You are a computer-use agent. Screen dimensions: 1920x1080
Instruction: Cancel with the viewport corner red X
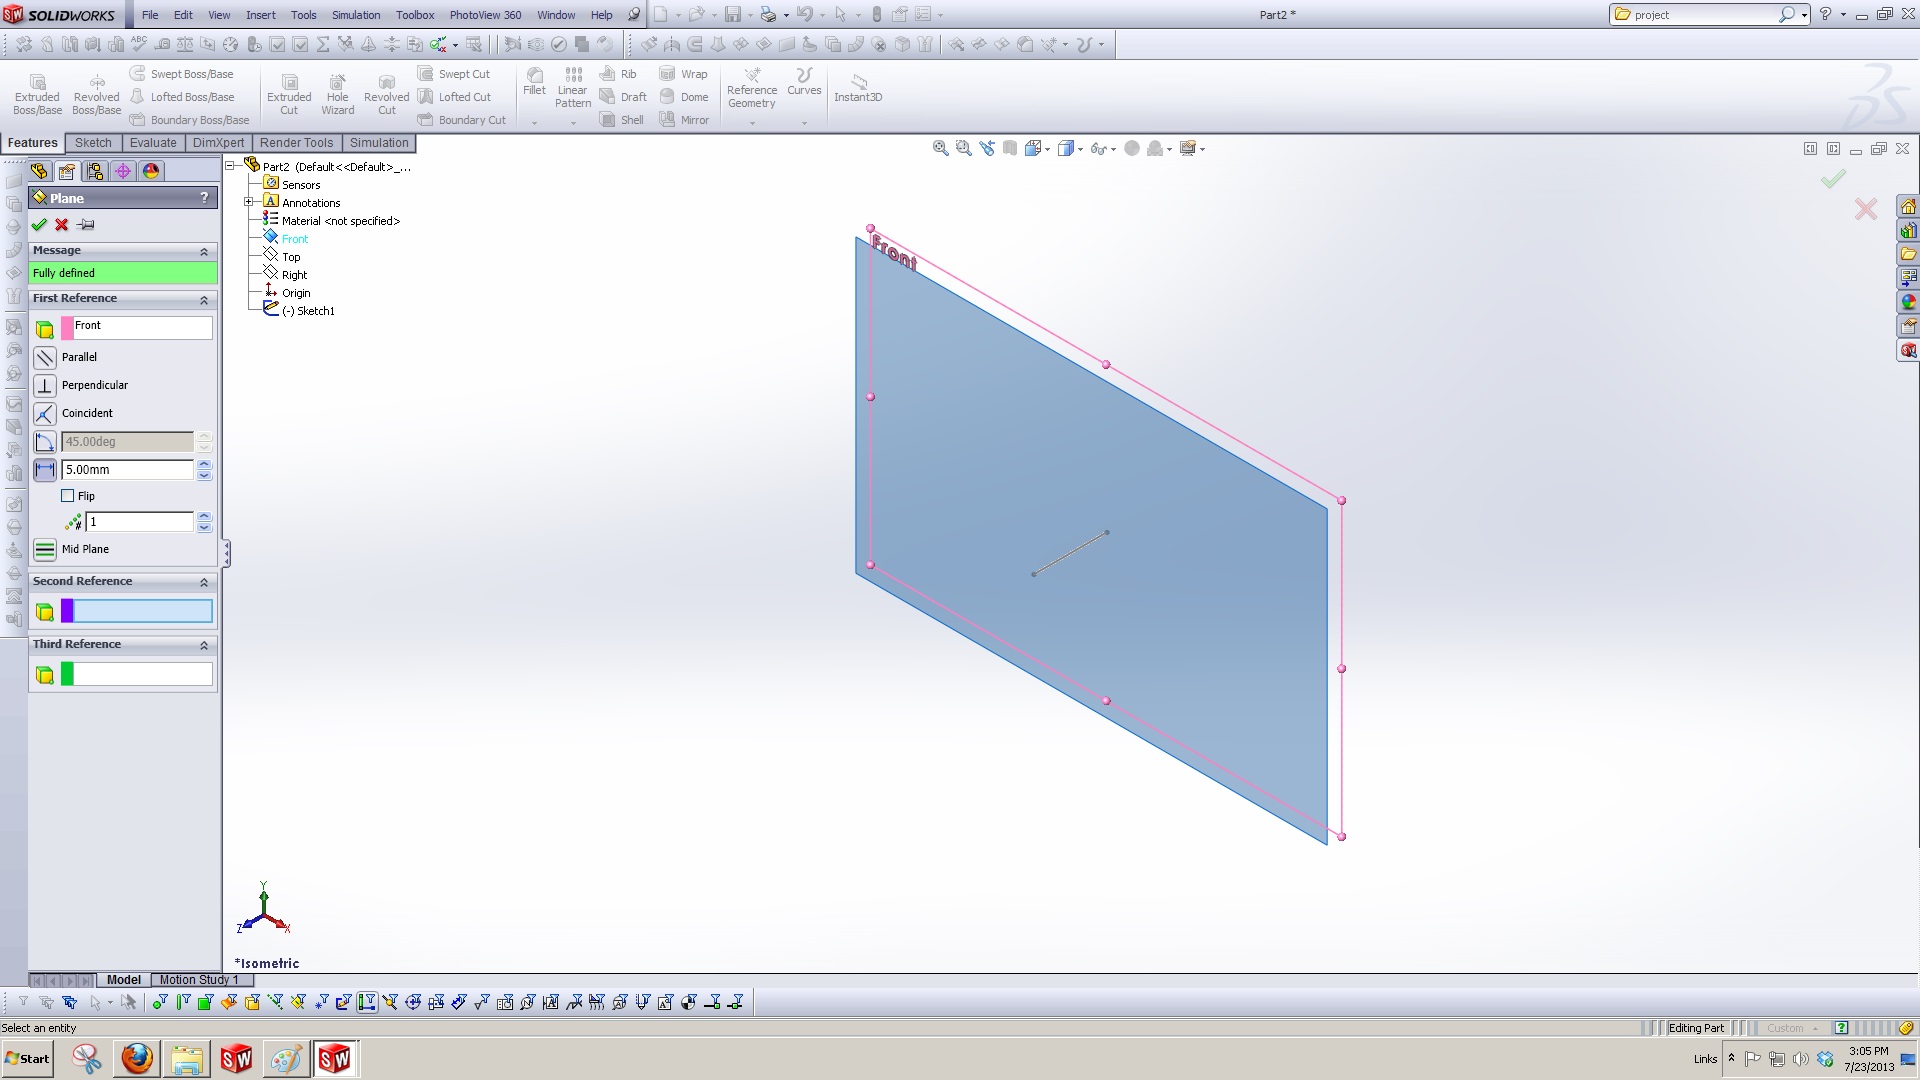(1865, 209)
